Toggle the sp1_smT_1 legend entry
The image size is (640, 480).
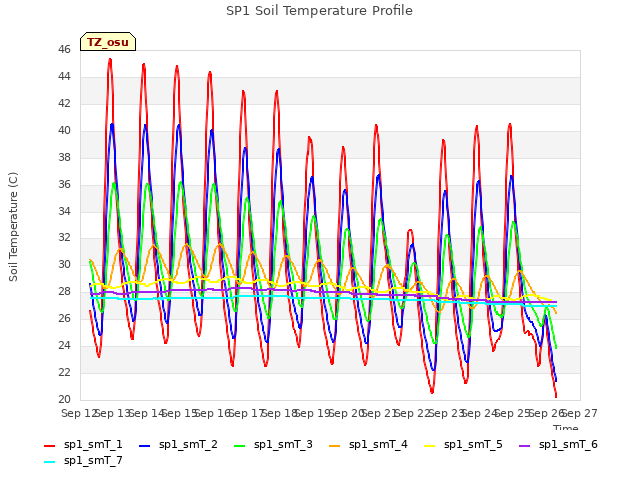coord(83,444)
